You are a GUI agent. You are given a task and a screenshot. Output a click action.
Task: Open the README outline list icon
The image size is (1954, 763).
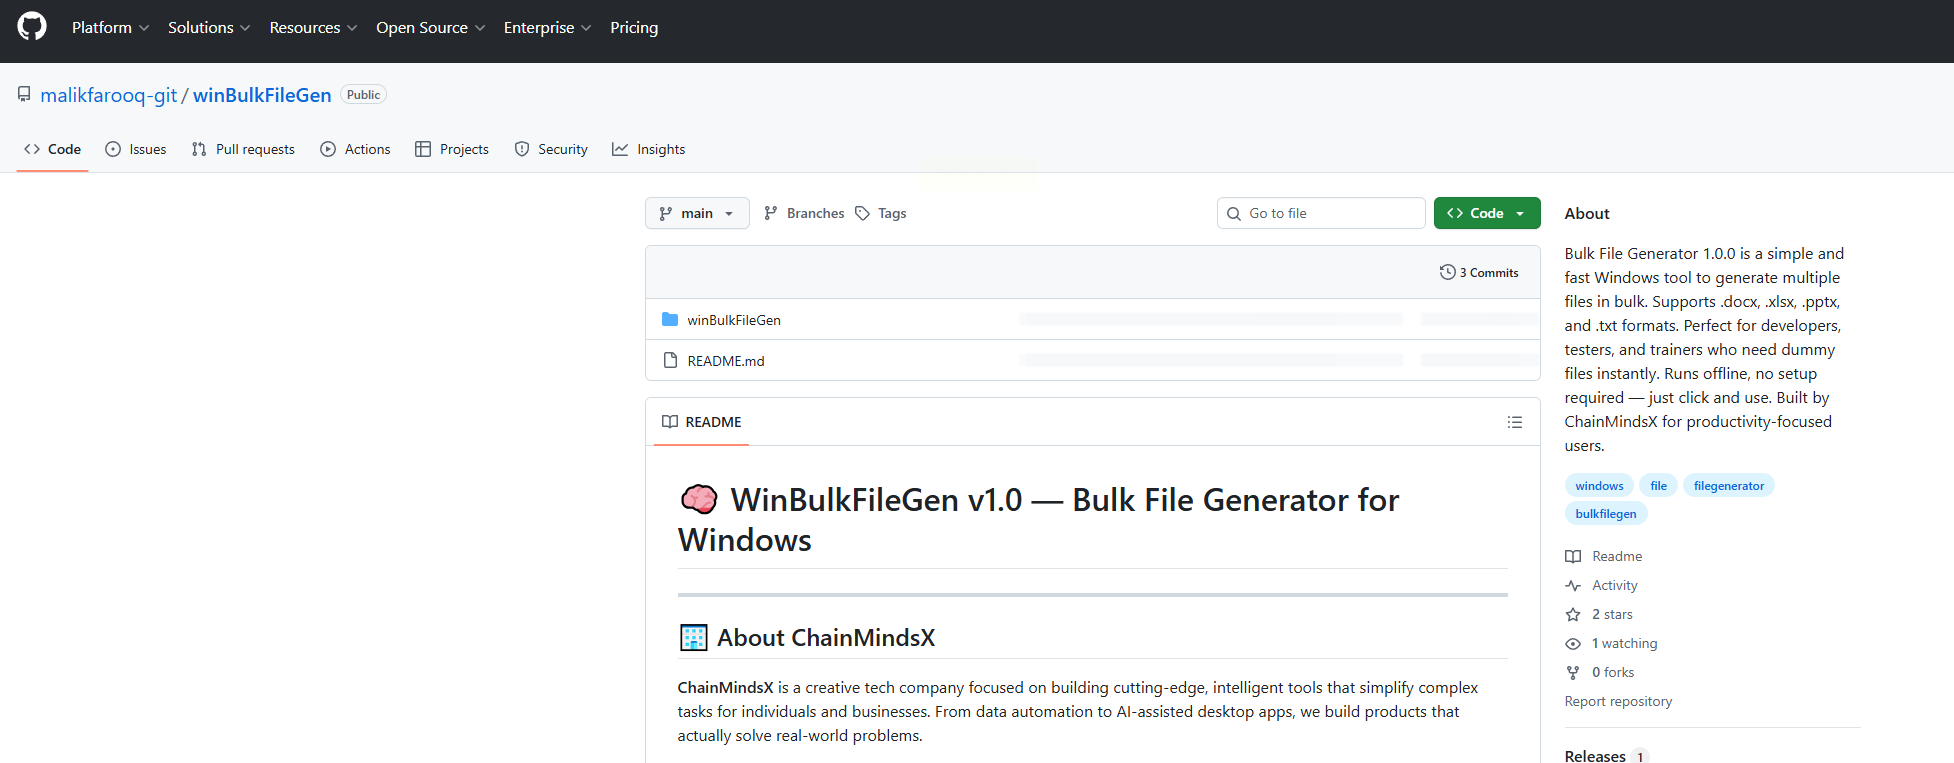pos(1515,422)
